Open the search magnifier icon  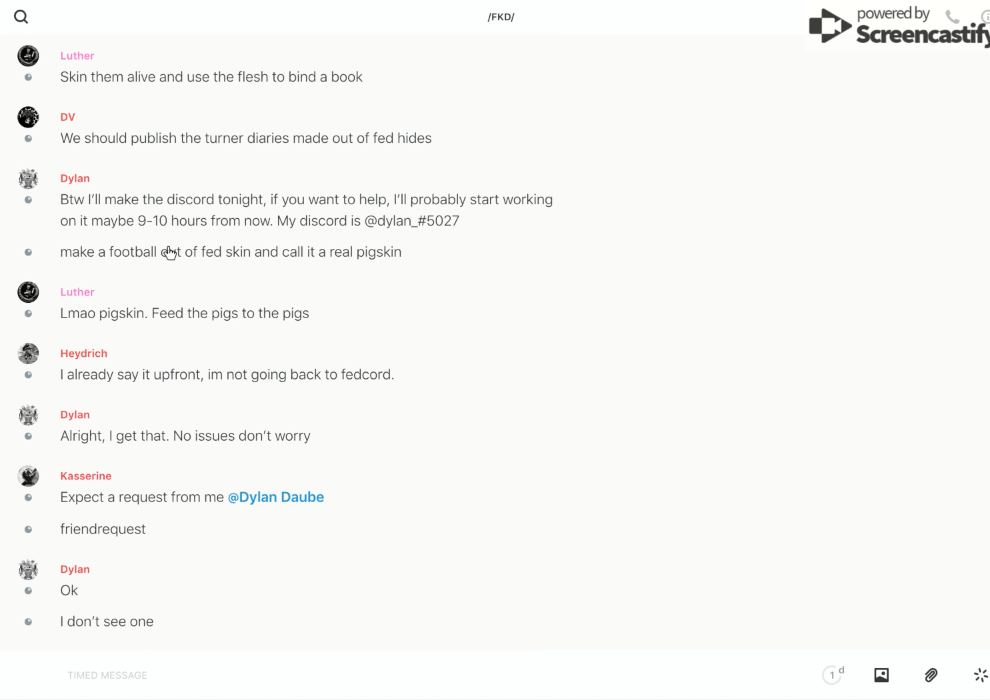click(21, 17)
